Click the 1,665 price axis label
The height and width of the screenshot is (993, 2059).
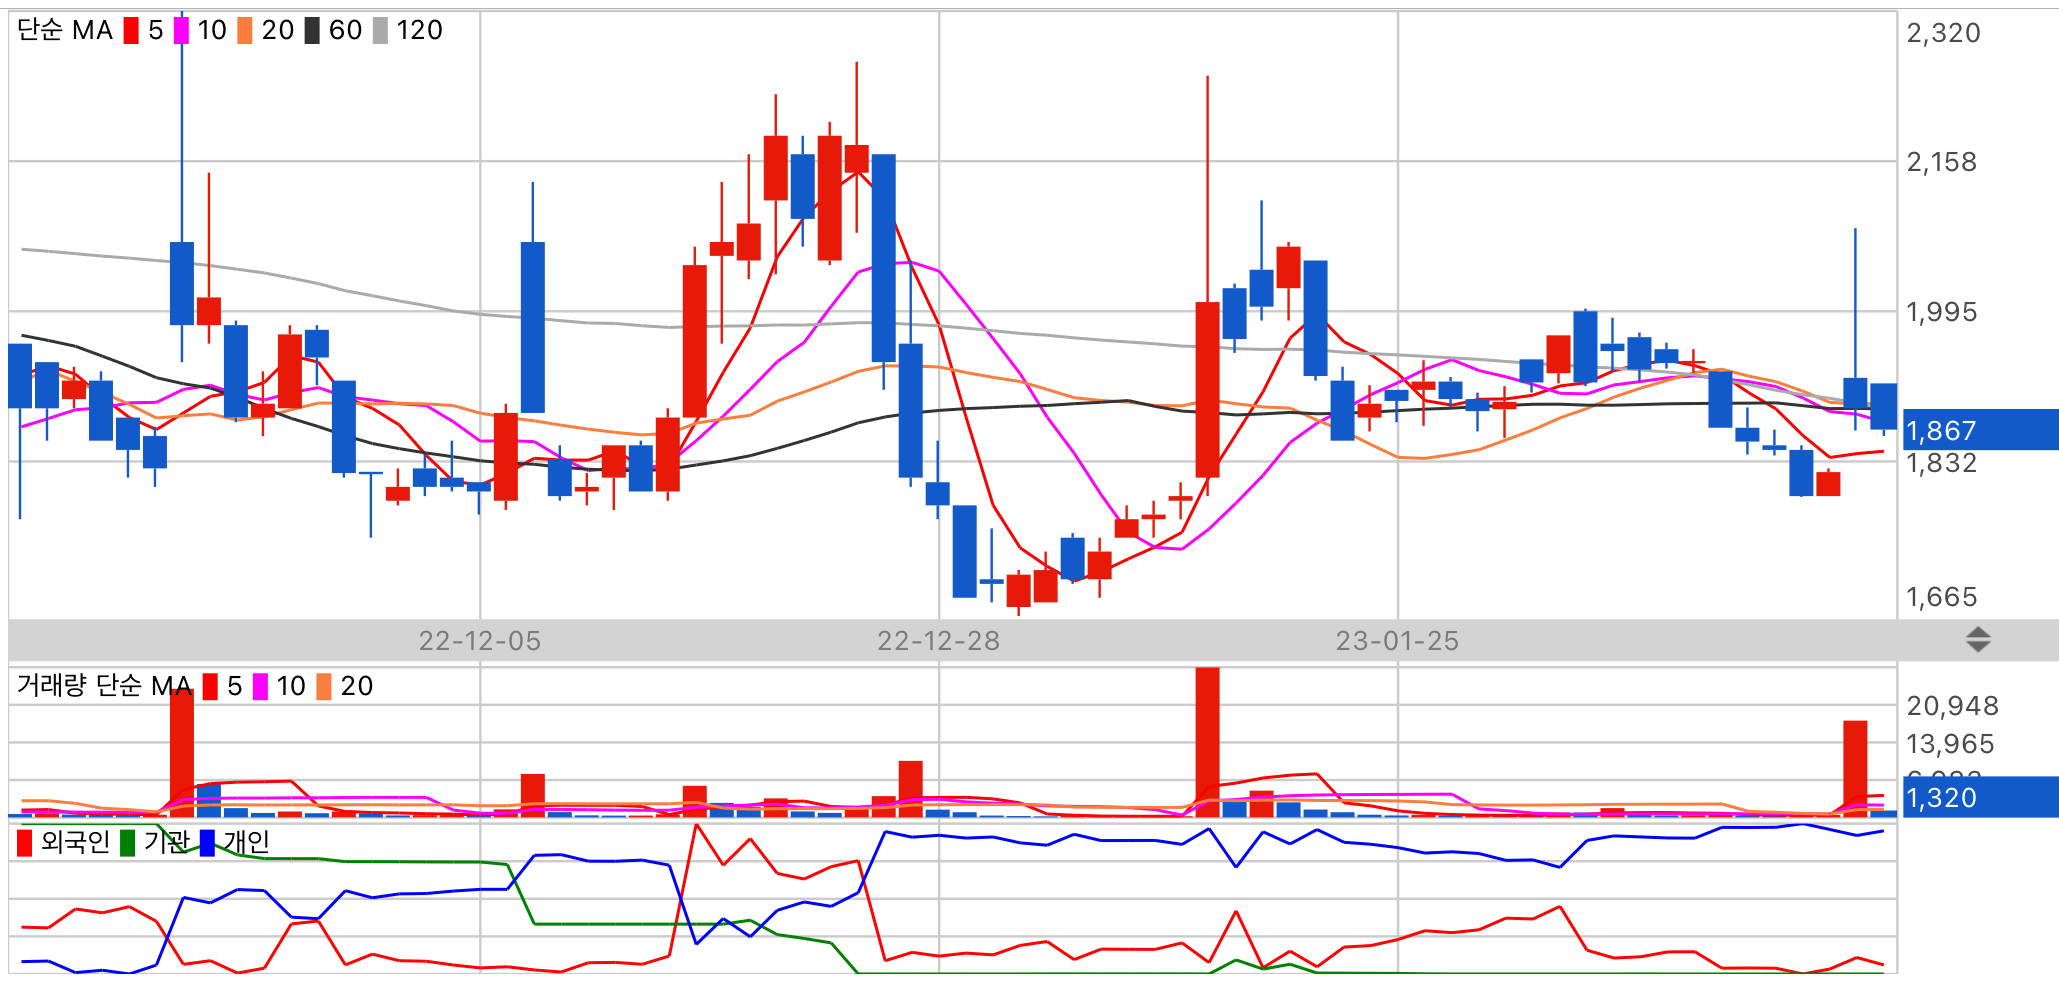pyautogui.click(x=1941, y=597)
